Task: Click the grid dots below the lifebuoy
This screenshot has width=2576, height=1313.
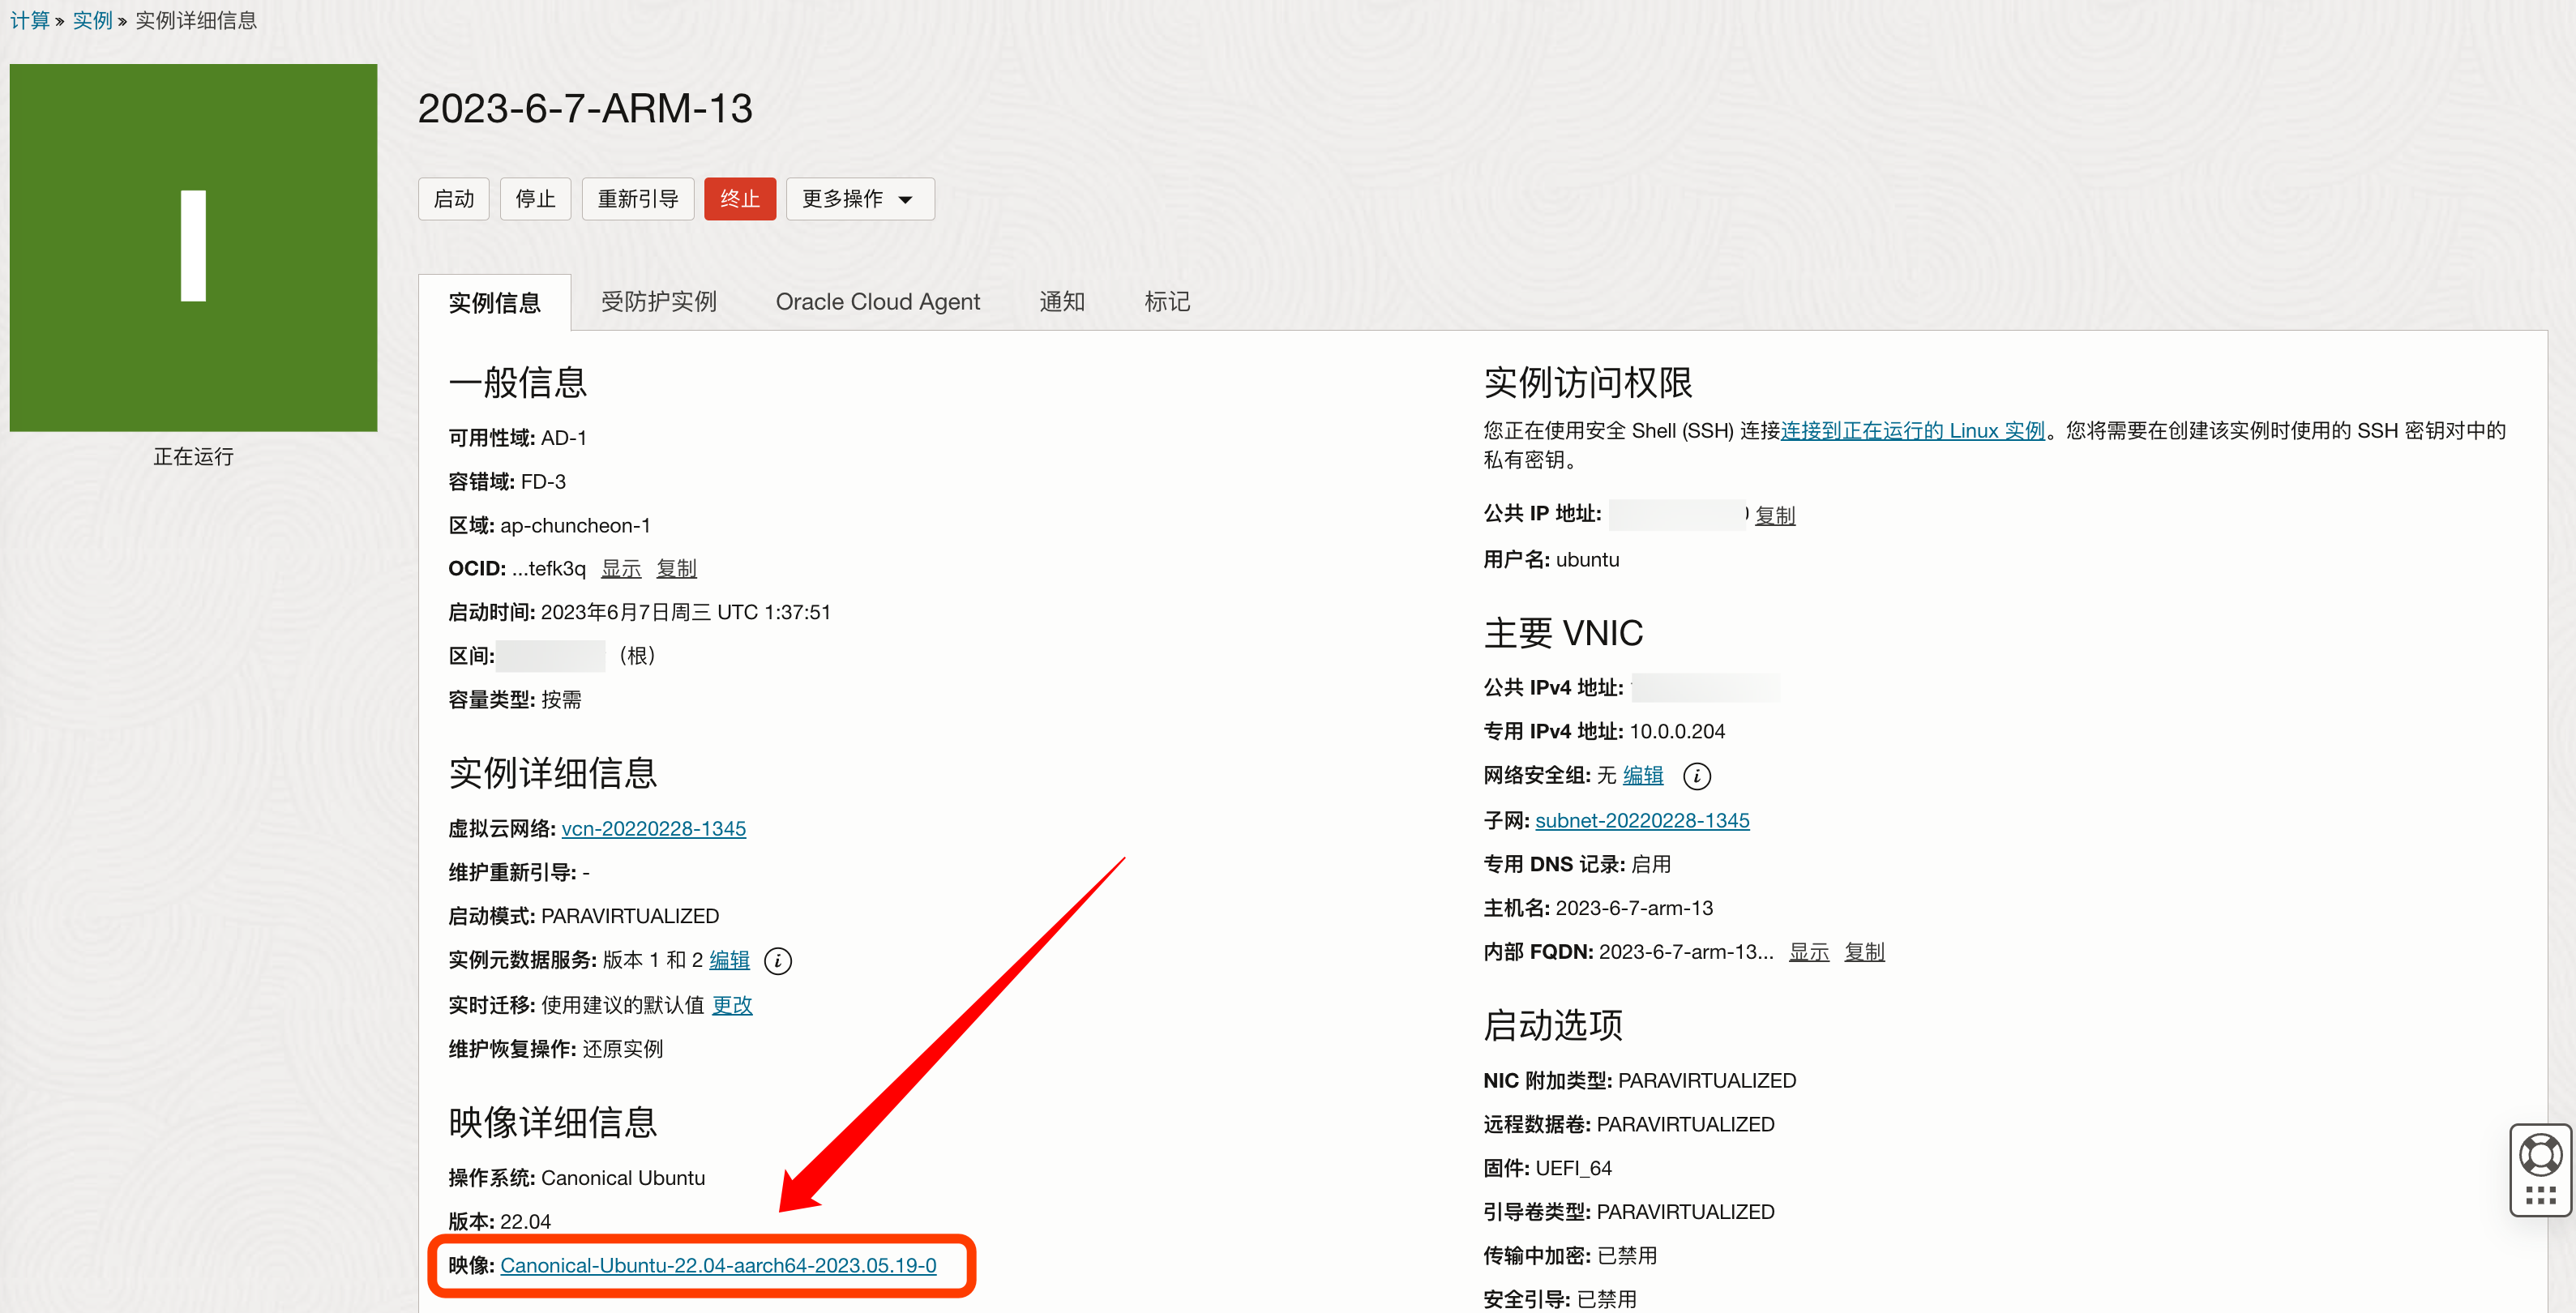Action: point(2540,1195)
